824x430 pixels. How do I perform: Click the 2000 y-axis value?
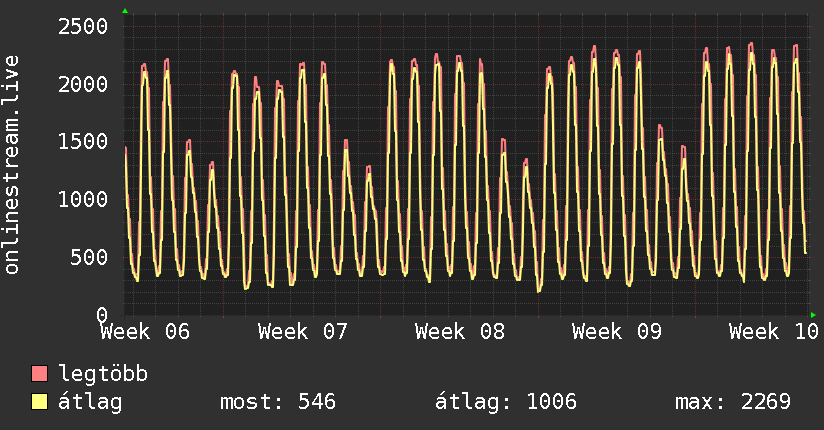point(83,84)
